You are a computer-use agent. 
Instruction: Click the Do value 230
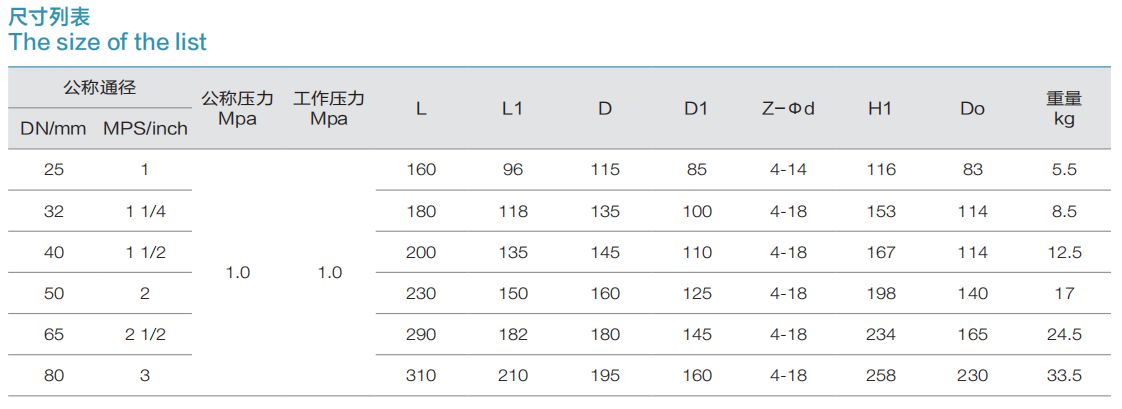[972, 375]
